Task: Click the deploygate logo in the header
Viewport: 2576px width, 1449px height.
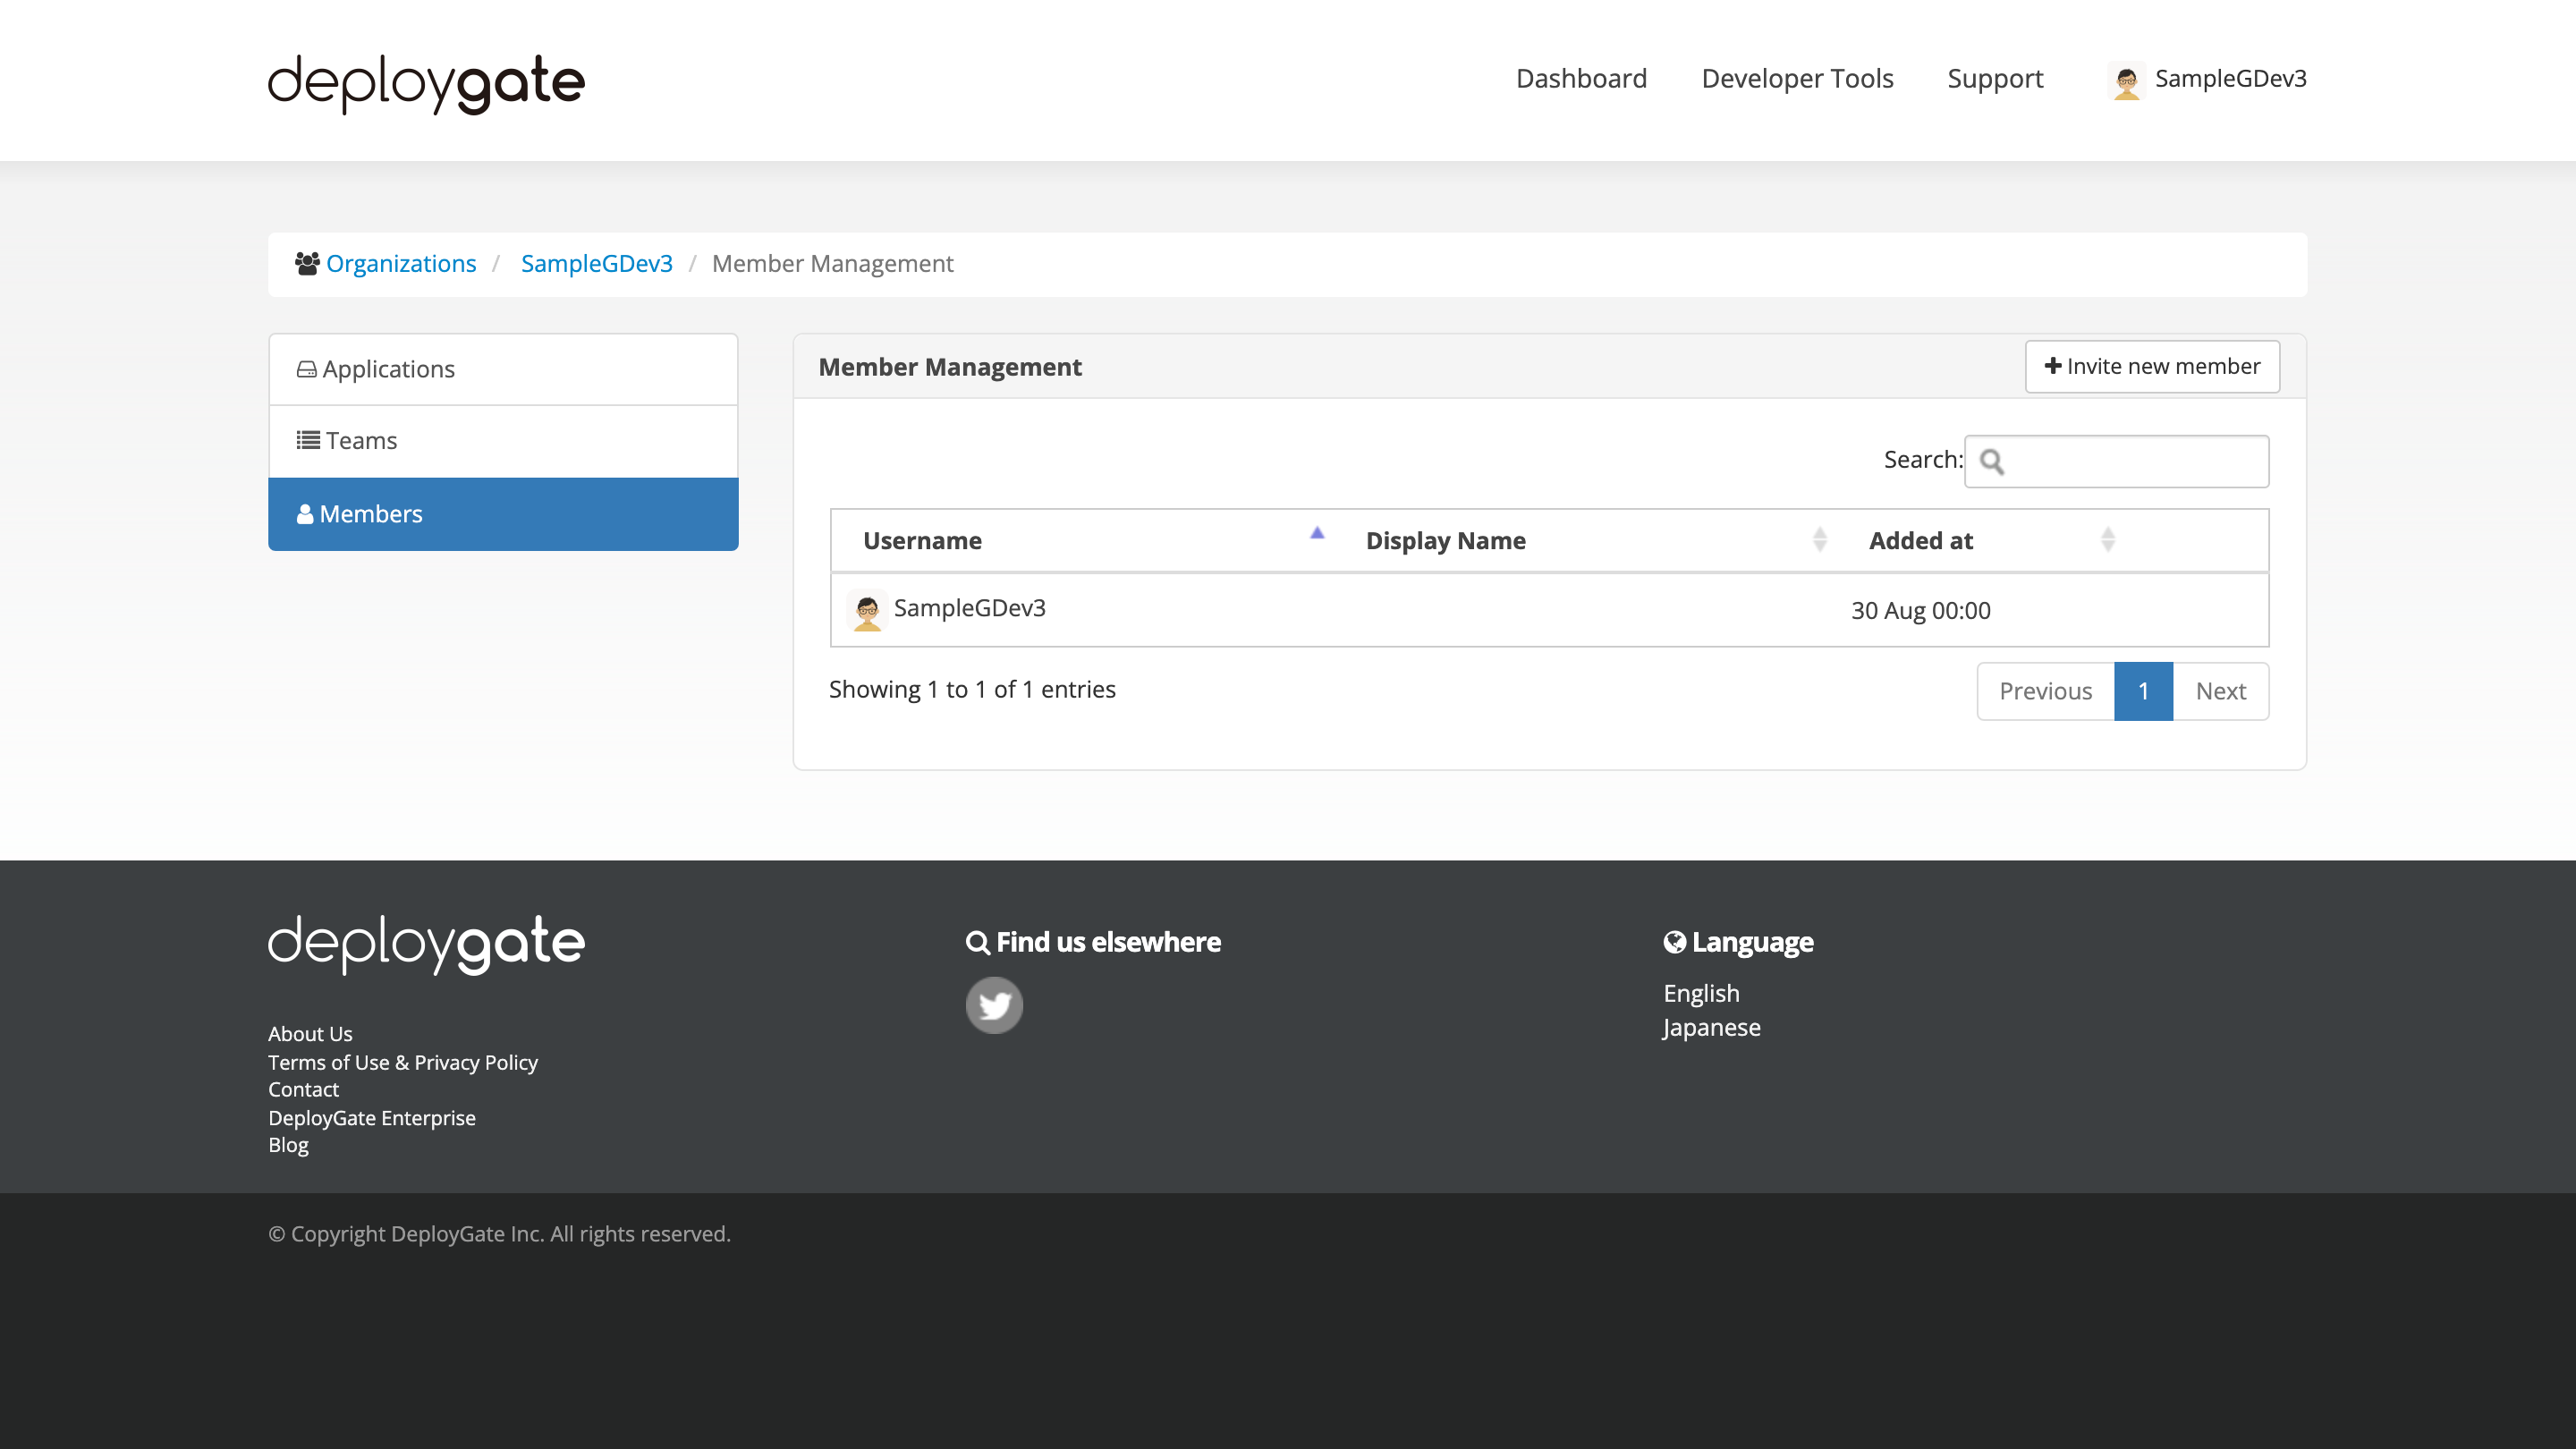Action: 425,84
